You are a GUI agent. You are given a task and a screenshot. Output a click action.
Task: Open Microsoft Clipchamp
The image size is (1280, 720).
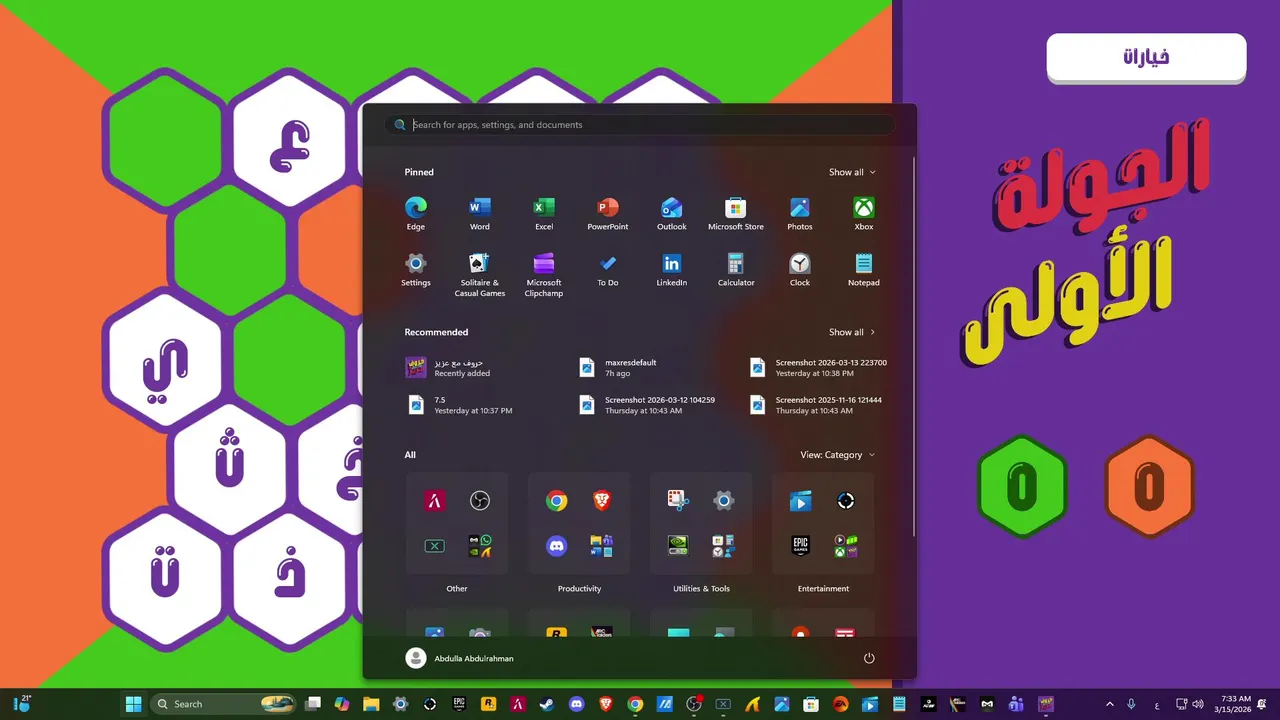[x=544, y=274]
